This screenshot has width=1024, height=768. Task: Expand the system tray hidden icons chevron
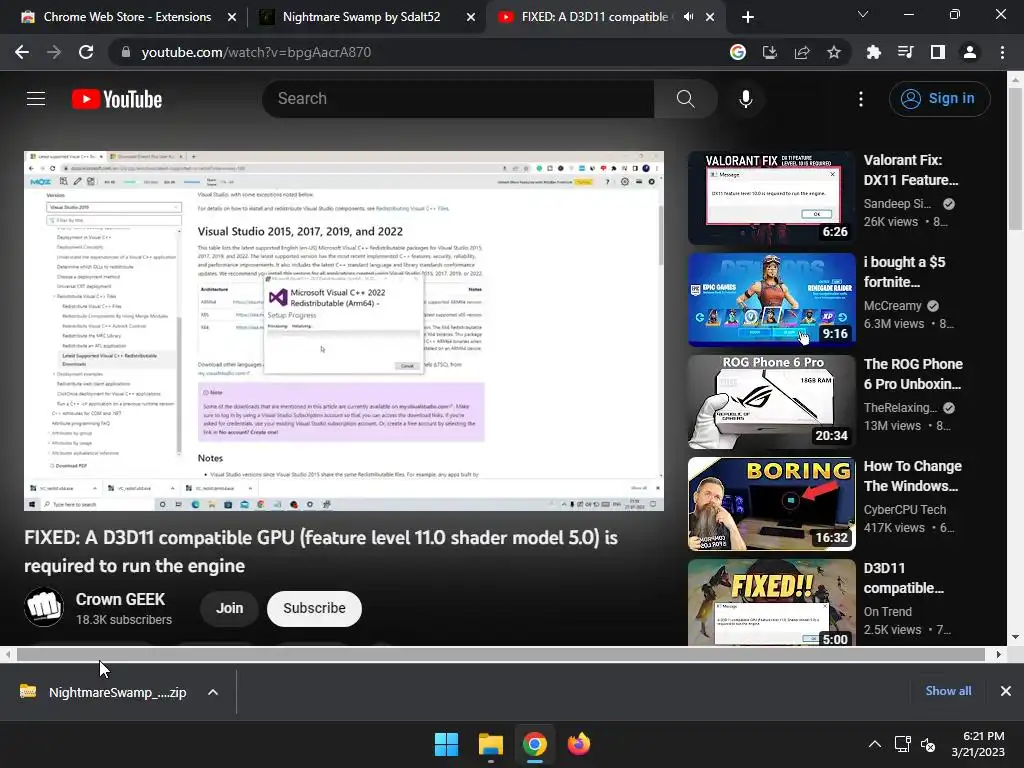coord(874,744)
